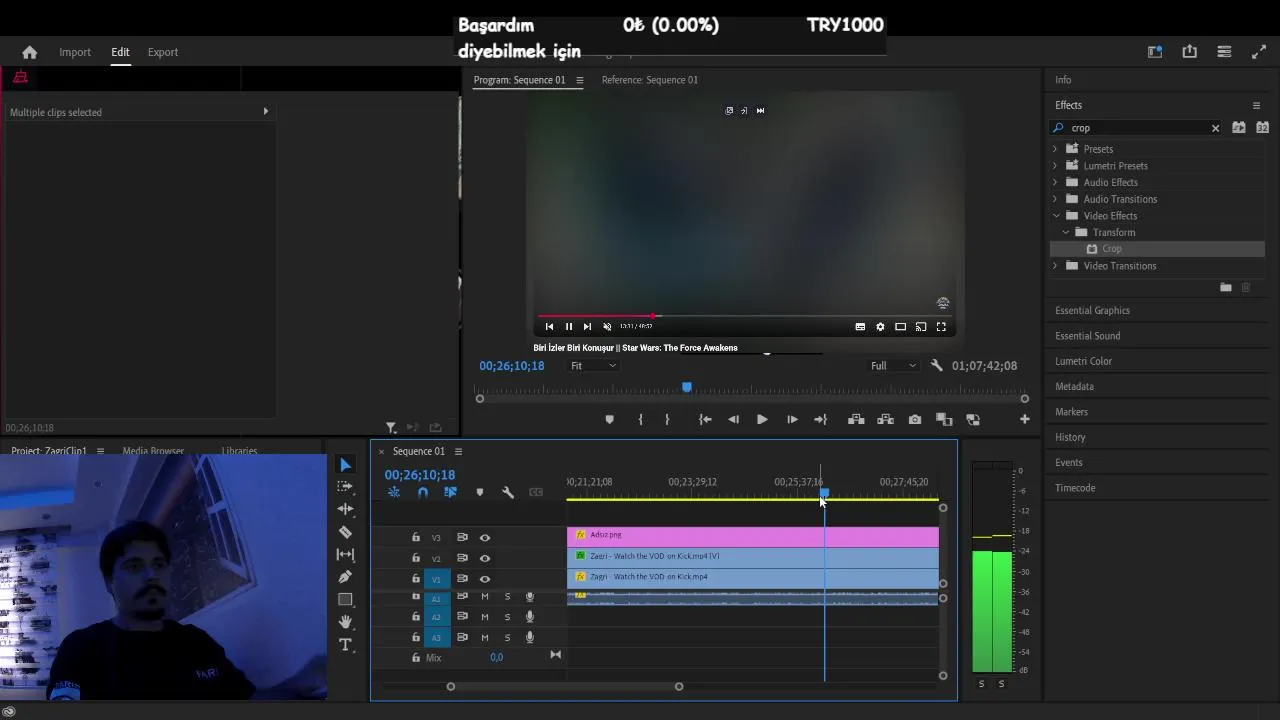The width and height of the screenshot is (1280, 720).
Task: Expand the Video Transitions folder
Action: tap(1054, 266)
